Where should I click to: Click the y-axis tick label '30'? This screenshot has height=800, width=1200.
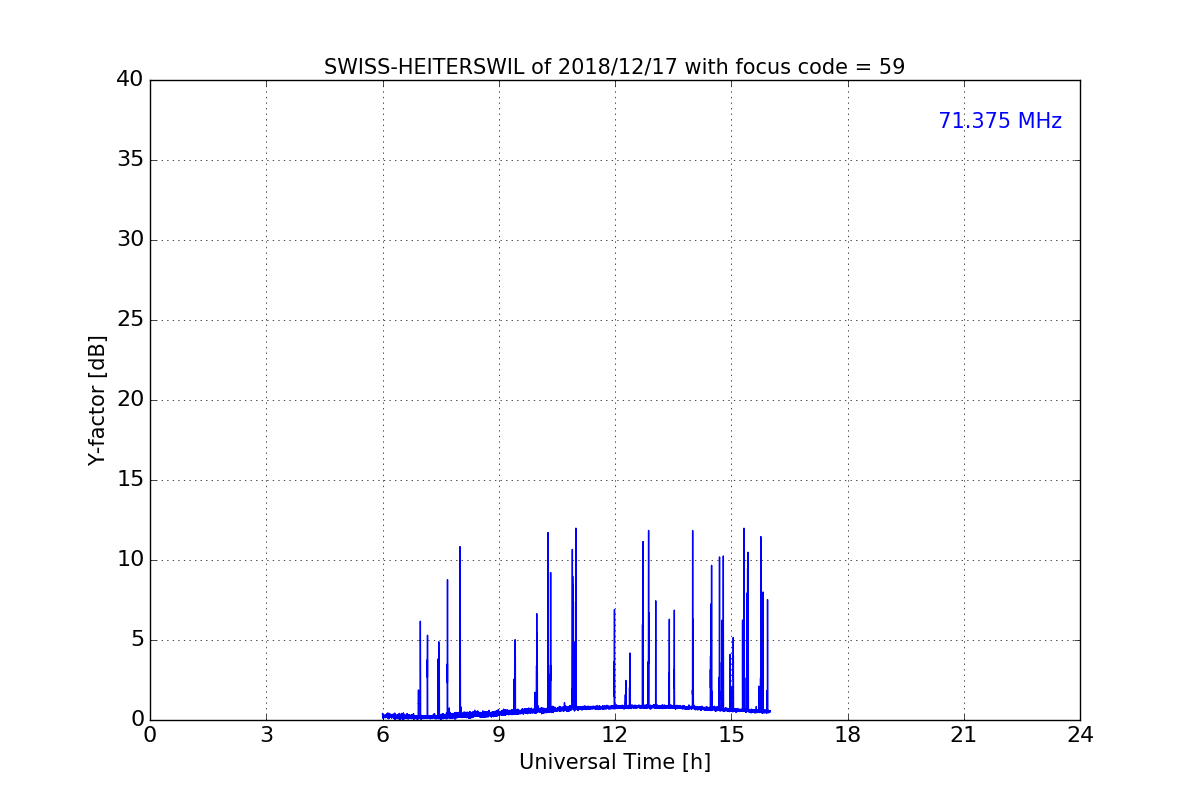pos(130,240)
